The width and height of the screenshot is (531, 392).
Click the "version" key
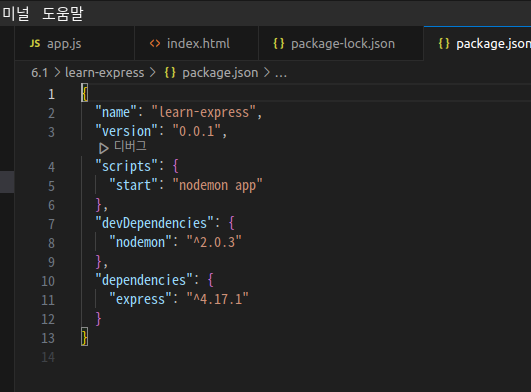tap(127, 131)
